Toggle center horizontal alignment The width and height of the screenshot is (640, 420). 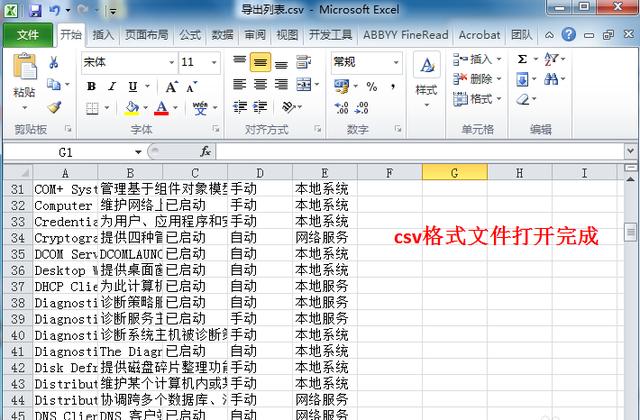click(x=259, y=62)
